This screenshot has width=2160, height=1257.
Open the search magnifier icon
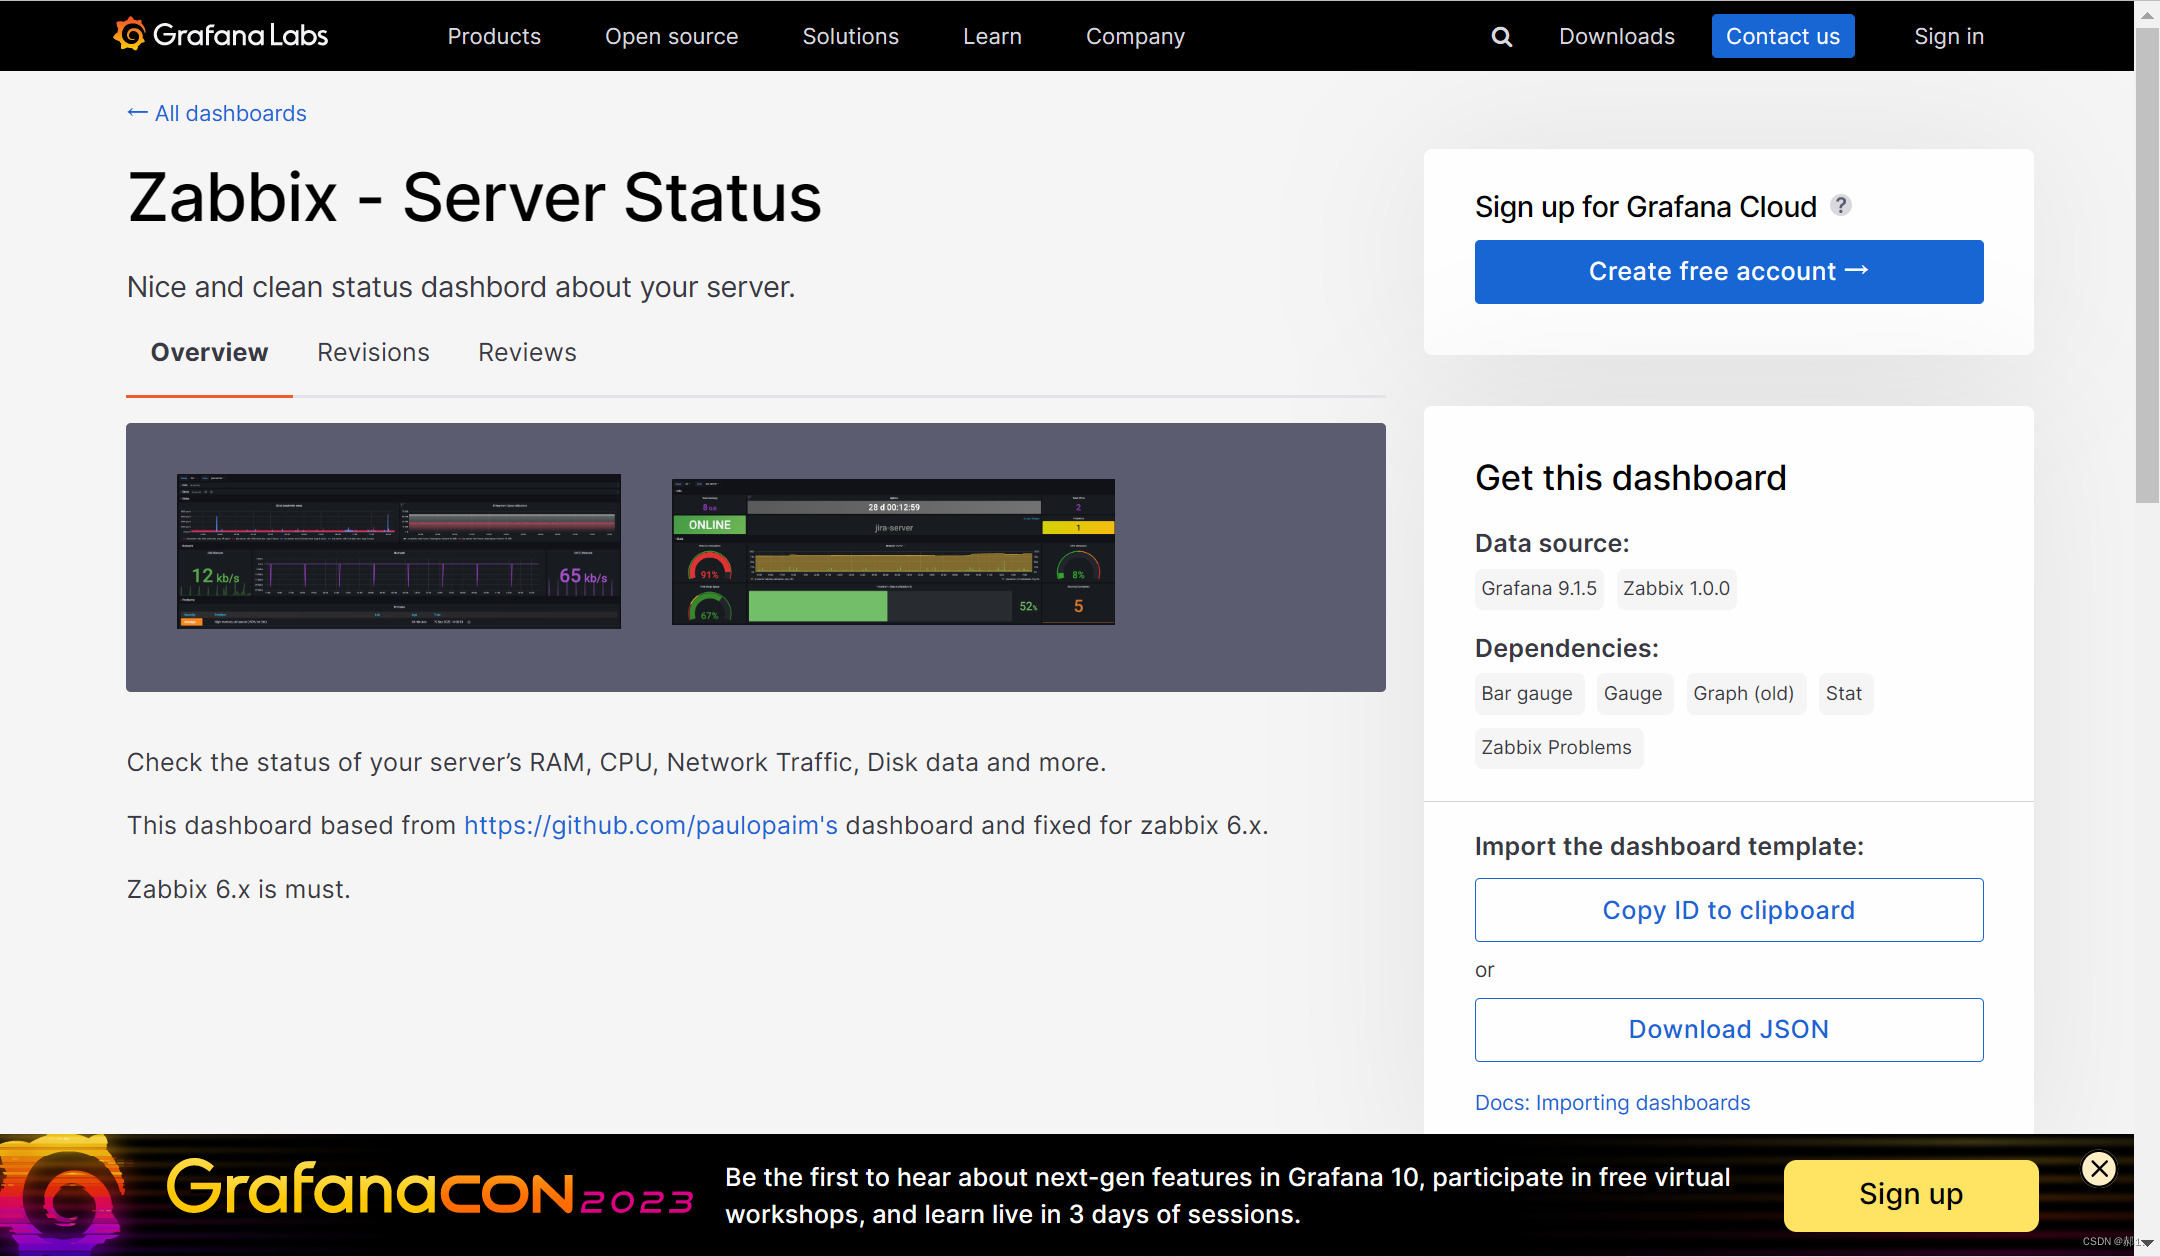(x=1501, y=37)
